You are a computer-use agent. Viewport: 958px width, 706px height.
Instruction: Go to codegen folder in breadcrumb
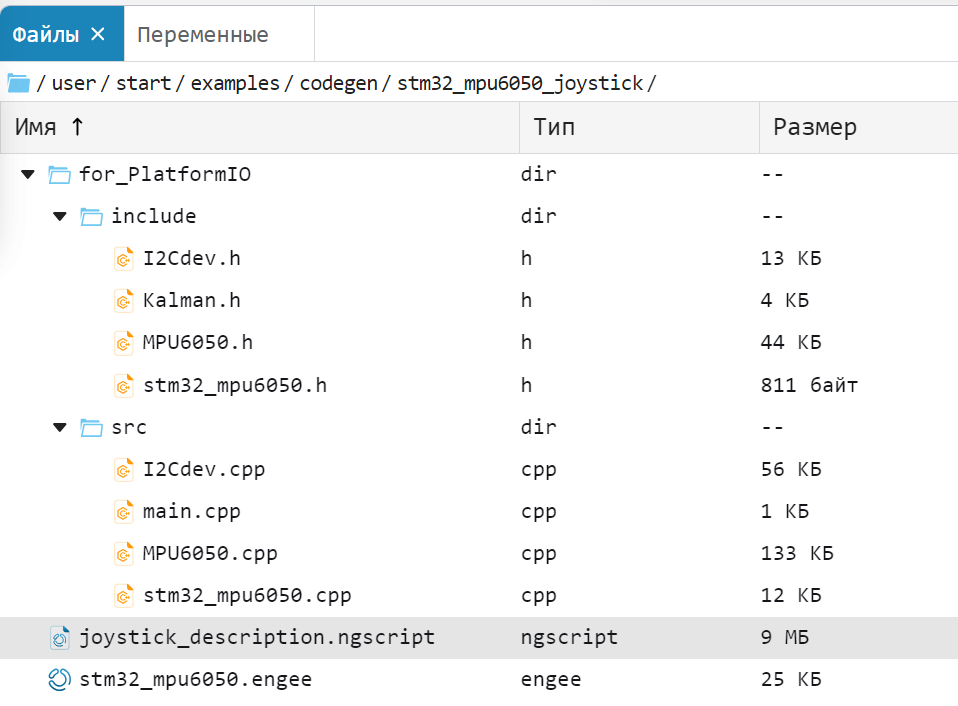340,83
